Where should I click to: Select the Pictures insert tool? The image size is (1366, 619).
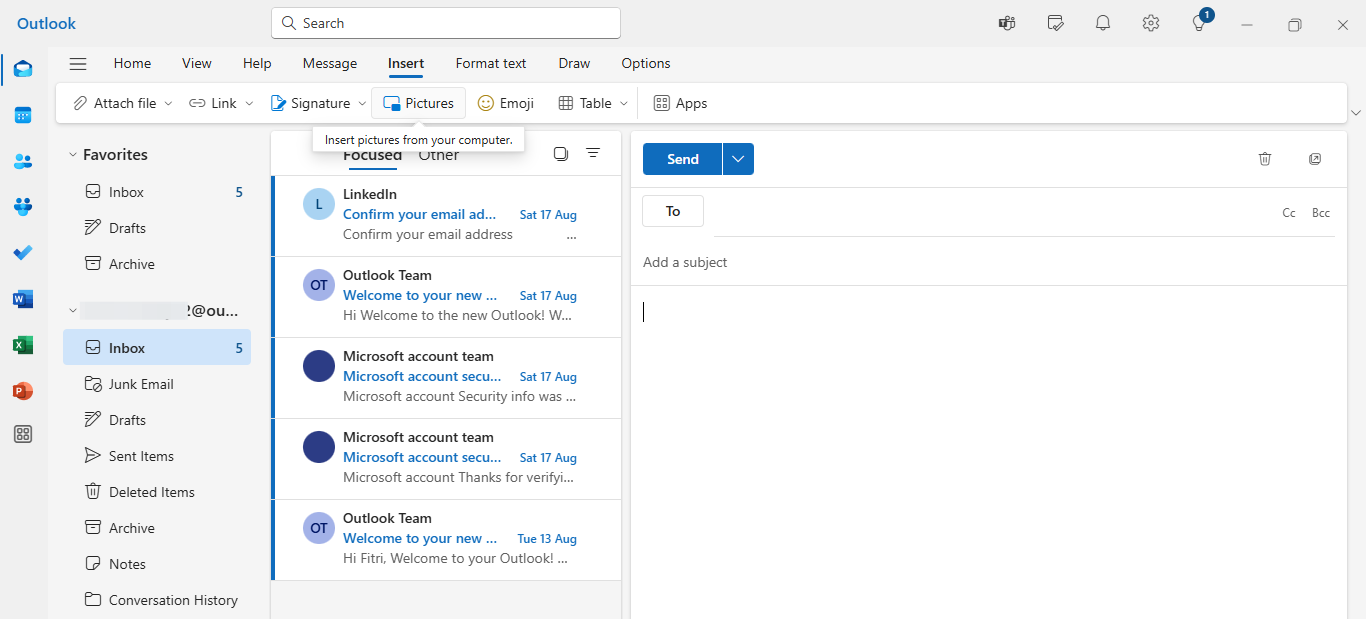[418, 102]
